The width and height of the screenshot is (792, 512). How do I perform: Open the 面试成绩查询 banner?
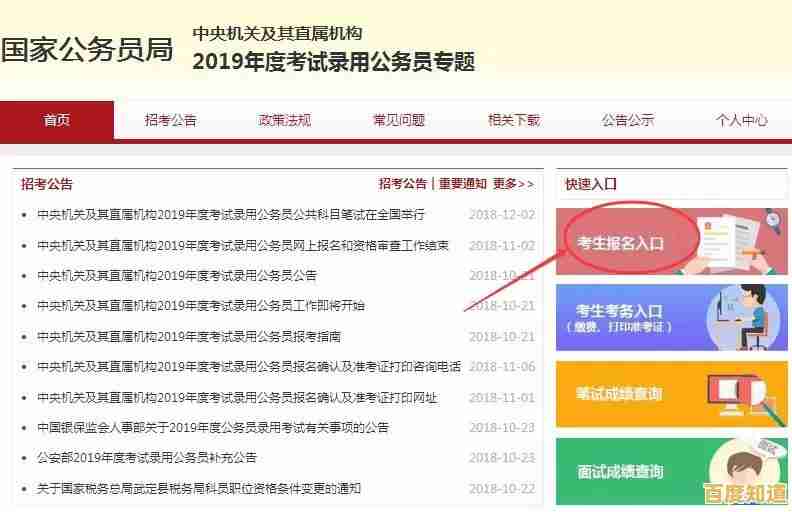(671, 470)
